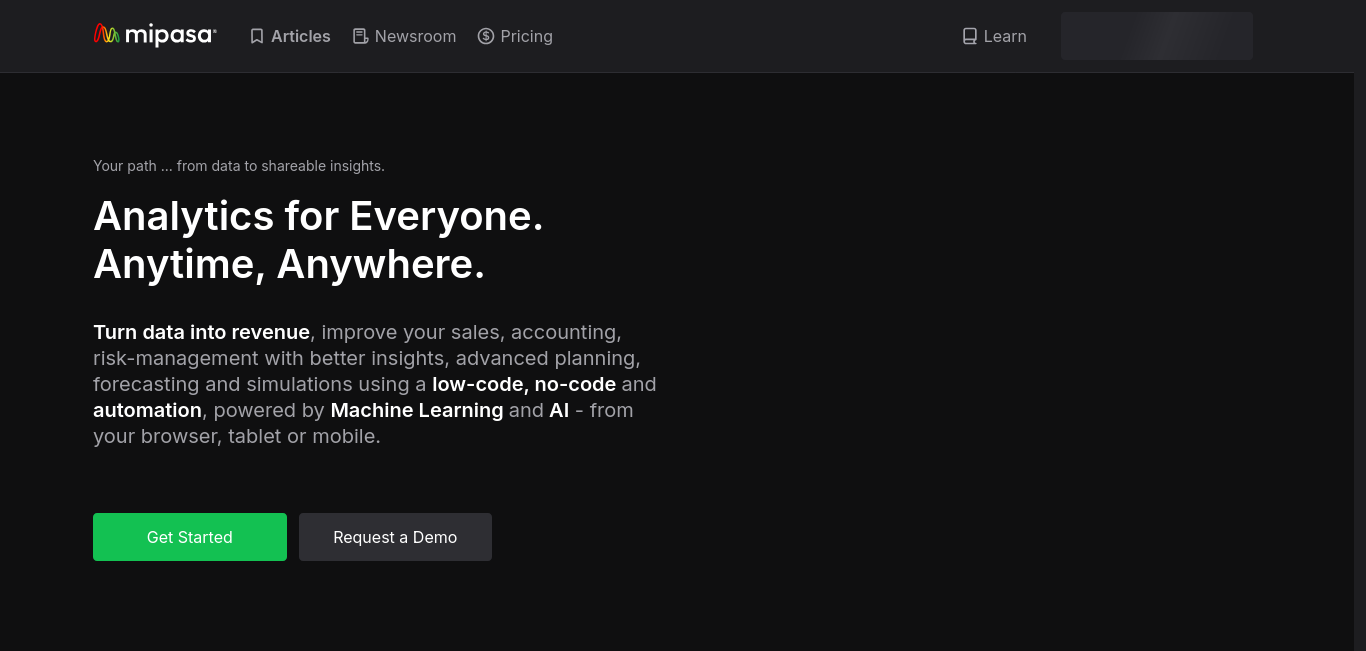Go to the Pricing page
The image size is (1366, 651).
[x=515, y=36]
